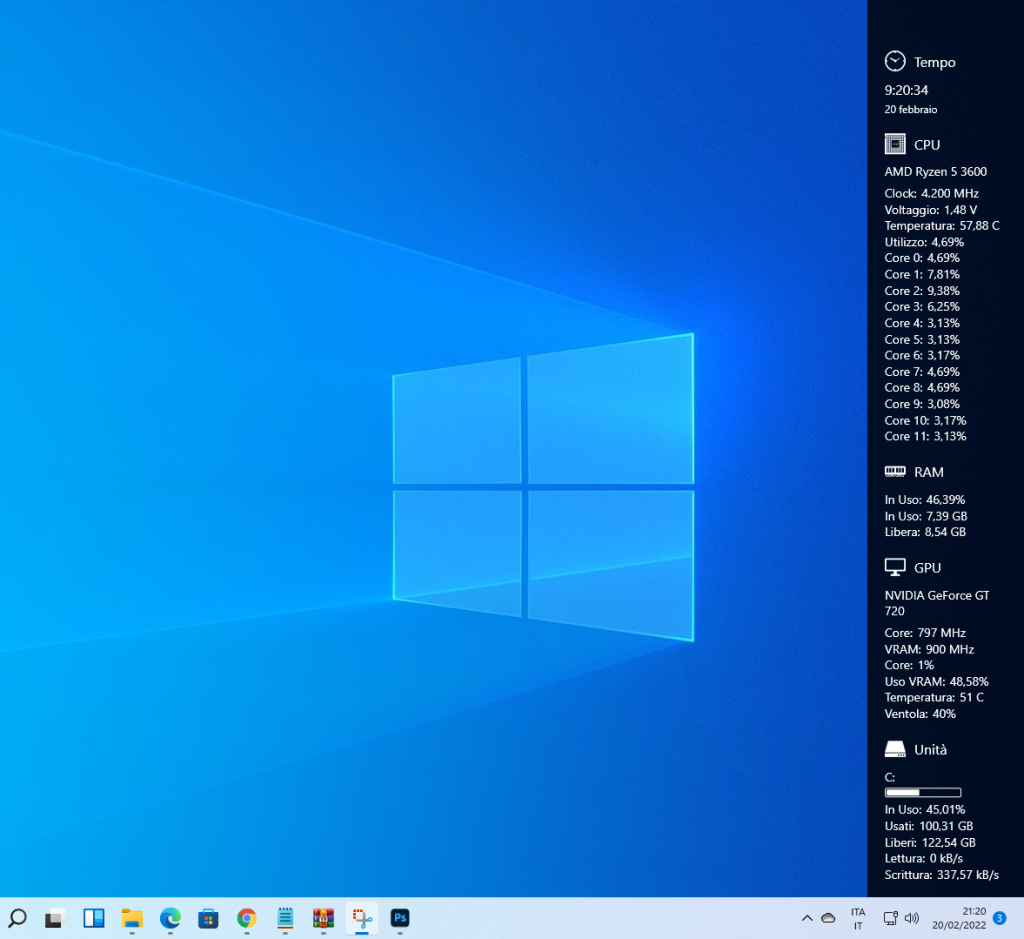Image resolution: width=1024 pixels, height=939 pixels.
Task: Launch Google Chrome from taskbar
Action: (247, 918)
